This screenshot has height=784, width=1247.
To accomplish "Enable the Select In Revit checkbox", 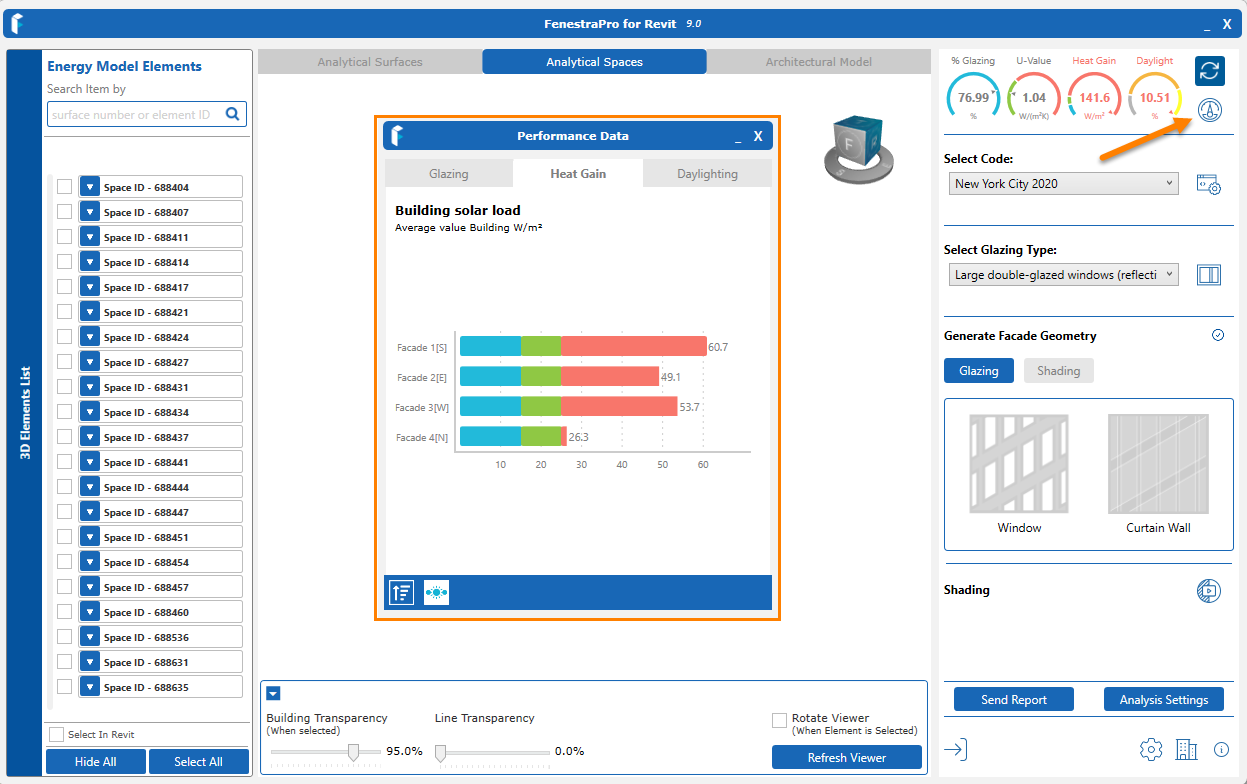I will click(x=57, y=735).
